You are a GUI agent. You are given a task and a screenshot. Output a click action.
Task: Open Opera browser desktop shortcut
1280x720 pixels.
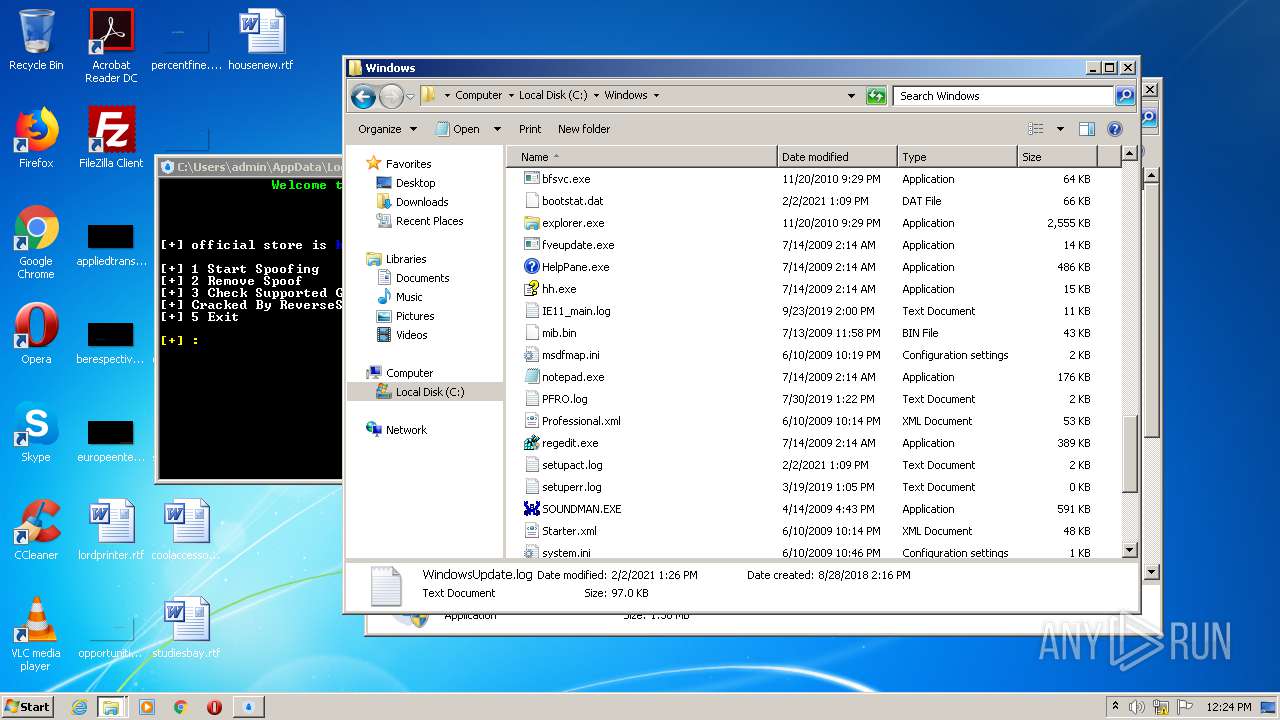(36, 335)
